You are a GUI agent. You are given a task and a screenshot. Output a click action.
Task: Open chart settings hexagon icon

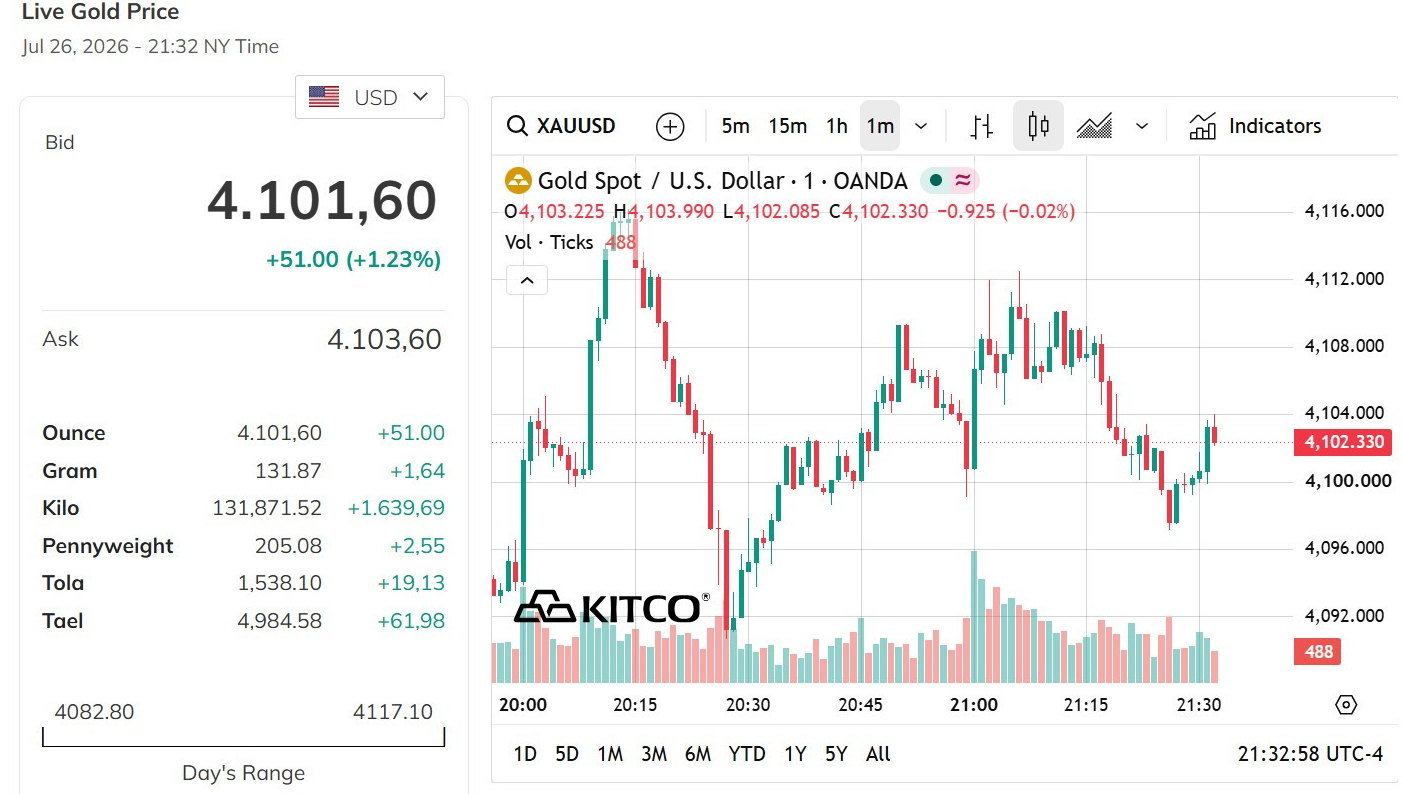(x=1346, y=704)
